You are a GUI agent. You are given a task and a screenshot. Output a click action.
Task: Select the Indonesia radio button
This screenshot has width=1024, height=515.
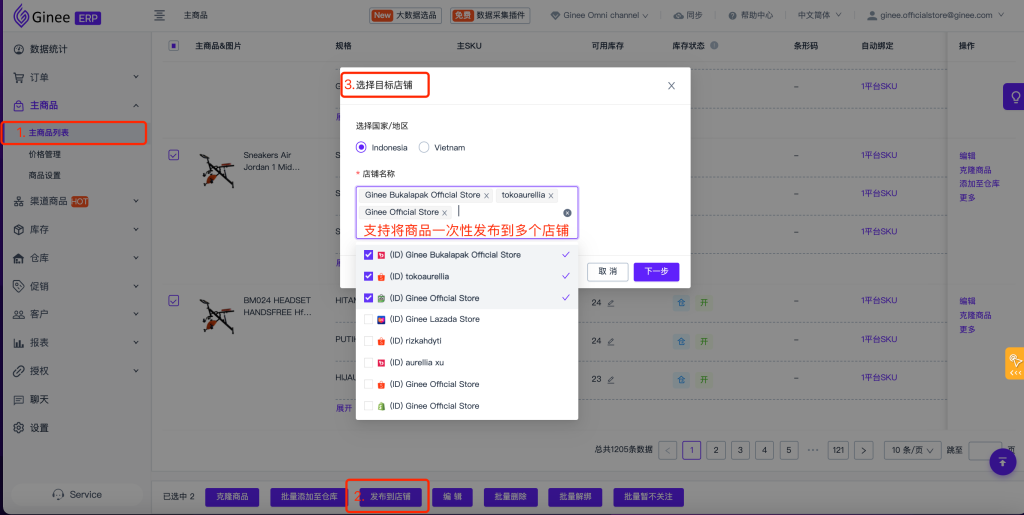[x=361, y=148]
